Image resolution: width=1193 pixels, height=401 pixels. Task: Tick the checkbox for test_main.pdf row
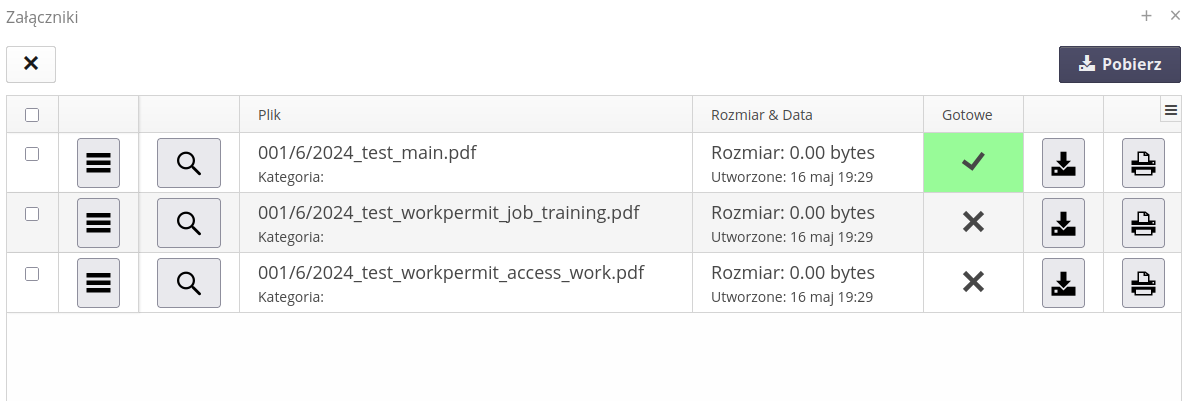pos(32,154)
